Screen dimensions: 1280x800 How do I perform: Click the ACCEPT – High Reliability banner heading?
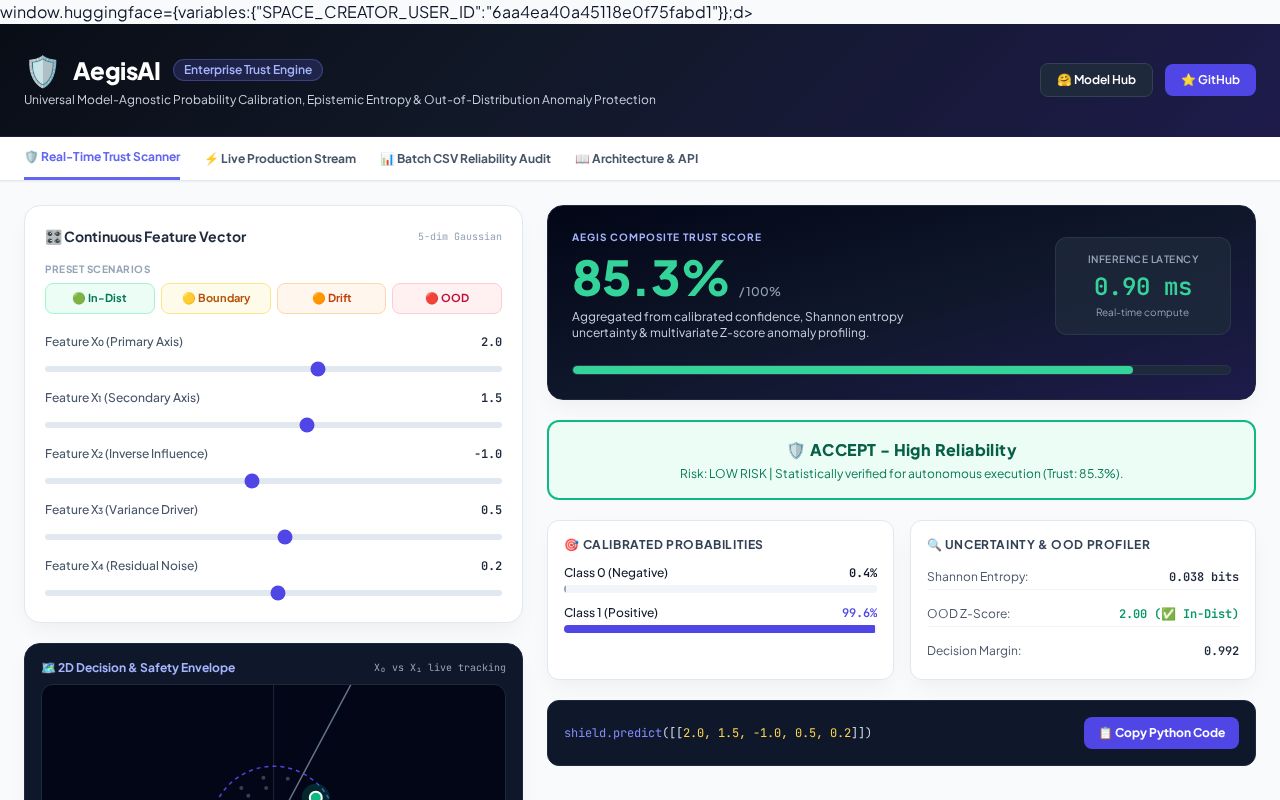(901, 450)
